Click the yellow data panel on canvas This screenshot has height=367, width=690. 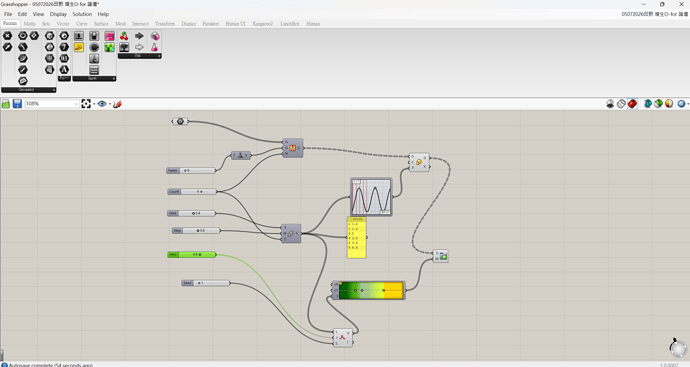pos(357,238)
